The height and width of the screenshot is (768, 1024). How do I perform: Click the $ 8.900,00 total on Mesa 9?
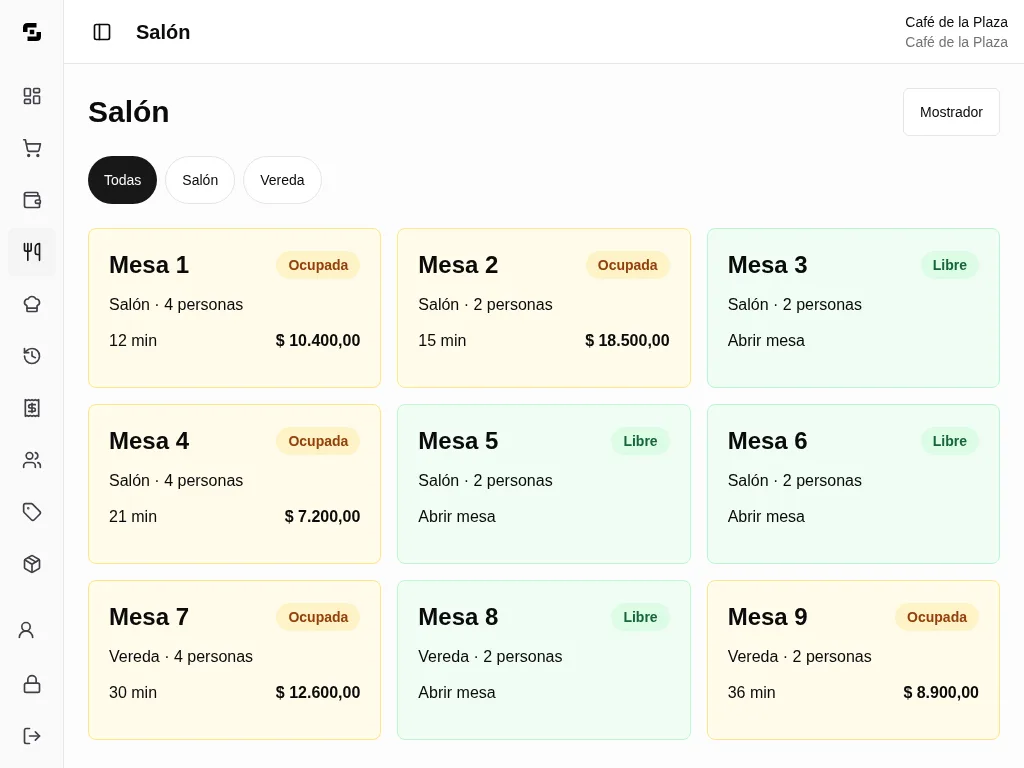(941, 692)
